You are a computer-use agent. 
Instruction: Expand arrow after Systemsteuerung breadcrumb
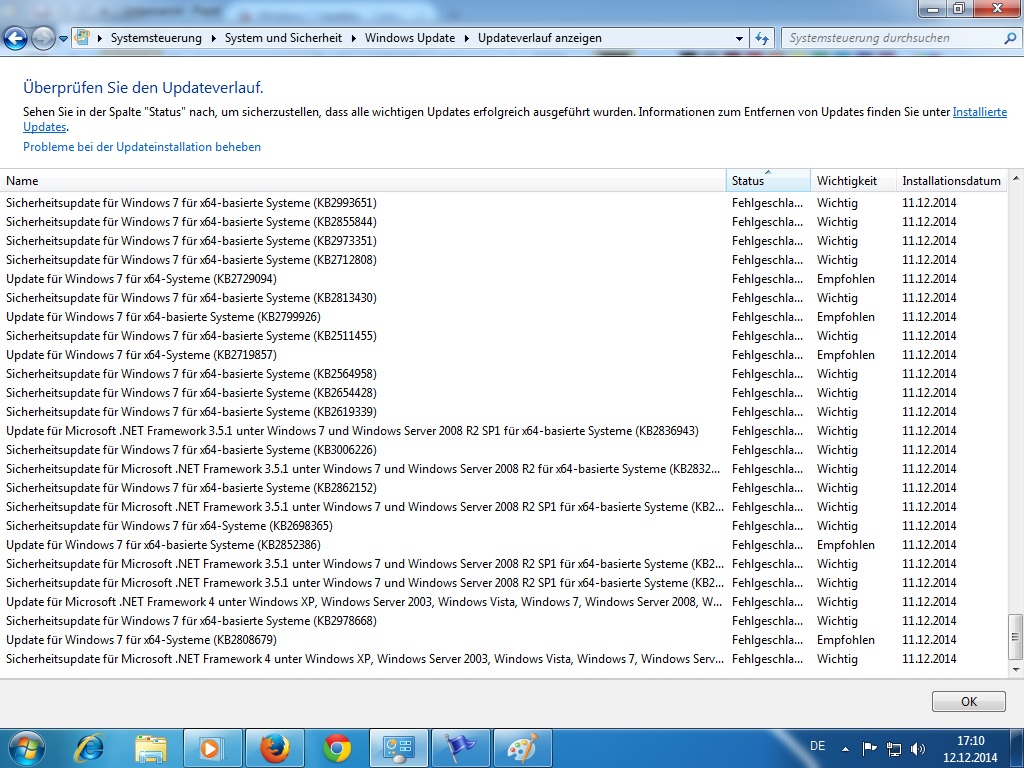(x=214, y=39)
